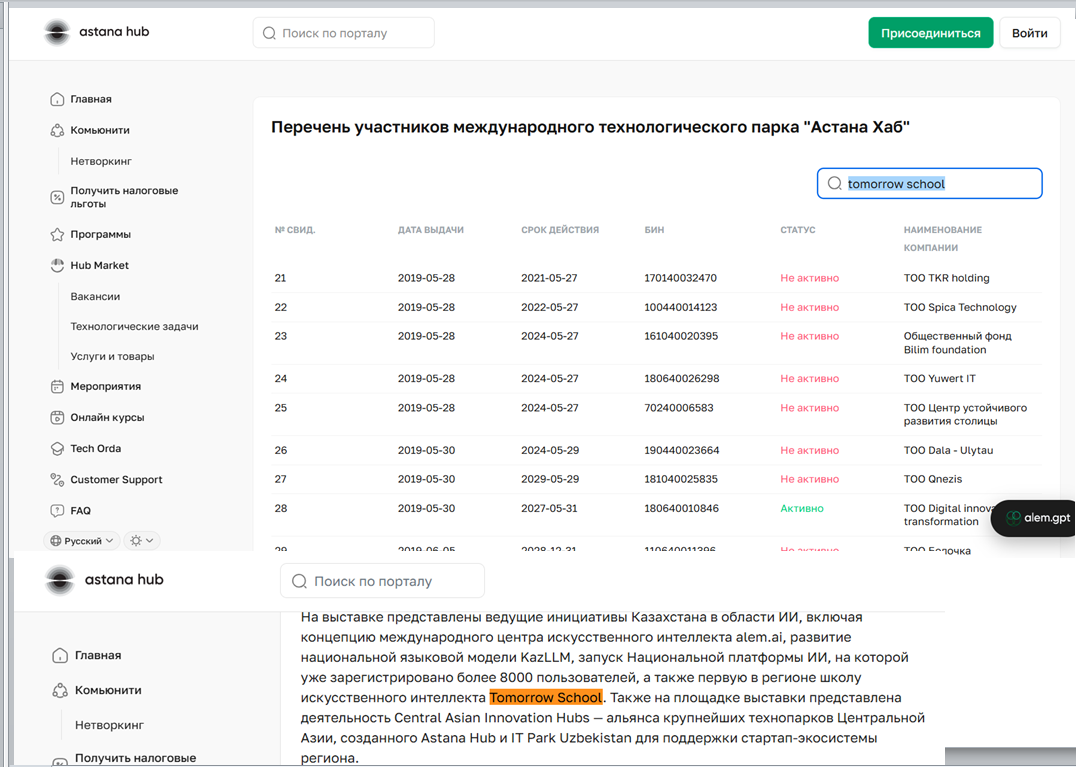Screen dimensions: 1076x767
Task: Click expiry date 2029-05-29 cell
Action: (x=550, y=479)
